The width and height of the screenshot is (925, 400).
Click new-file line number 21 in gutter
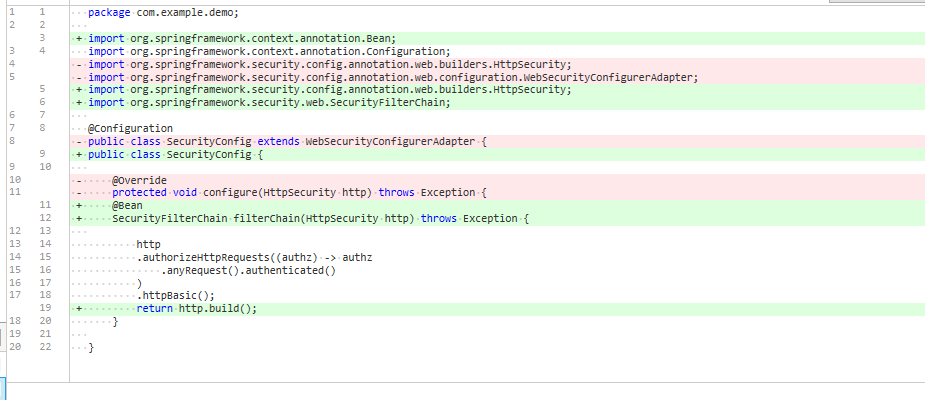pyautogui.click(x=45, y=334)
